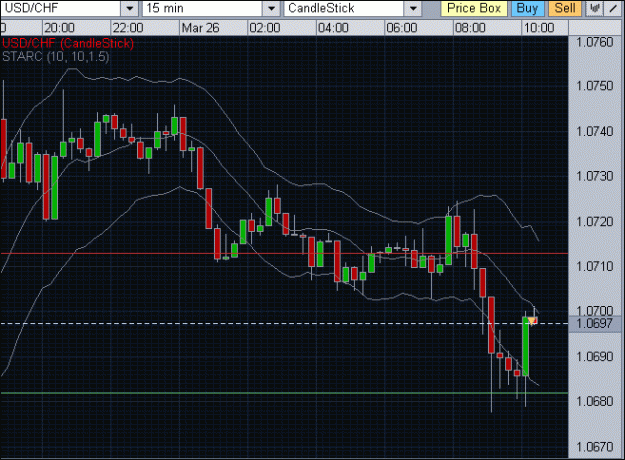Click the 06:00 time axis label
The height and width of the screenshot is (460, 625).
(402, 28)
